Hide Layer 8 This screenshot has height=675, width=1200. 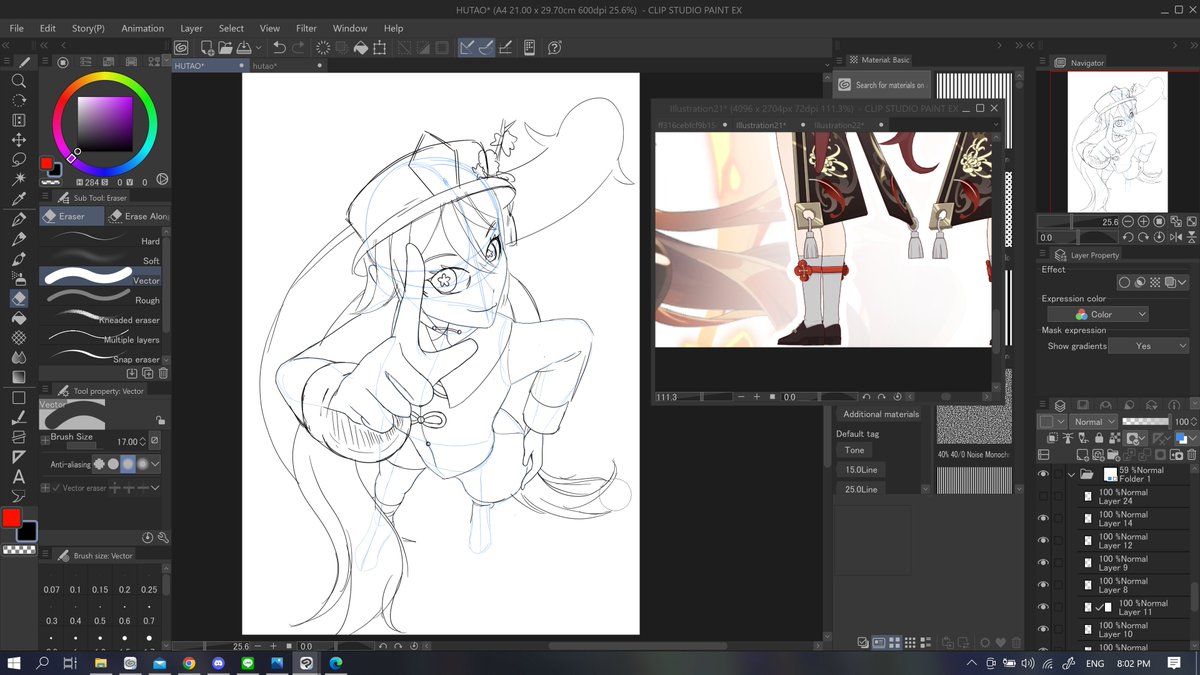[1043, 585]
